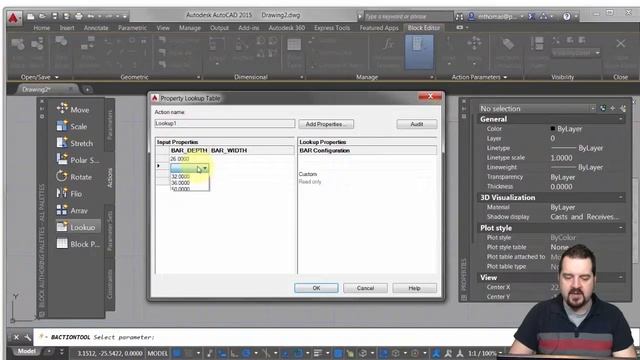Click the Color ByLayer black swatch
The height and width of the screenshot is (360, 640).
pyautogui.click(x=553, y=129)
